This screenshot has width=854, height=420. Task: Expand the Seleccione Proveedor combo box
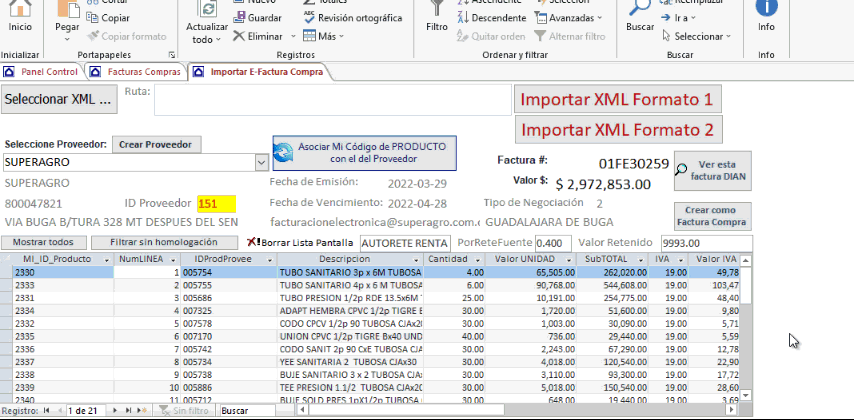click(262, 162)
